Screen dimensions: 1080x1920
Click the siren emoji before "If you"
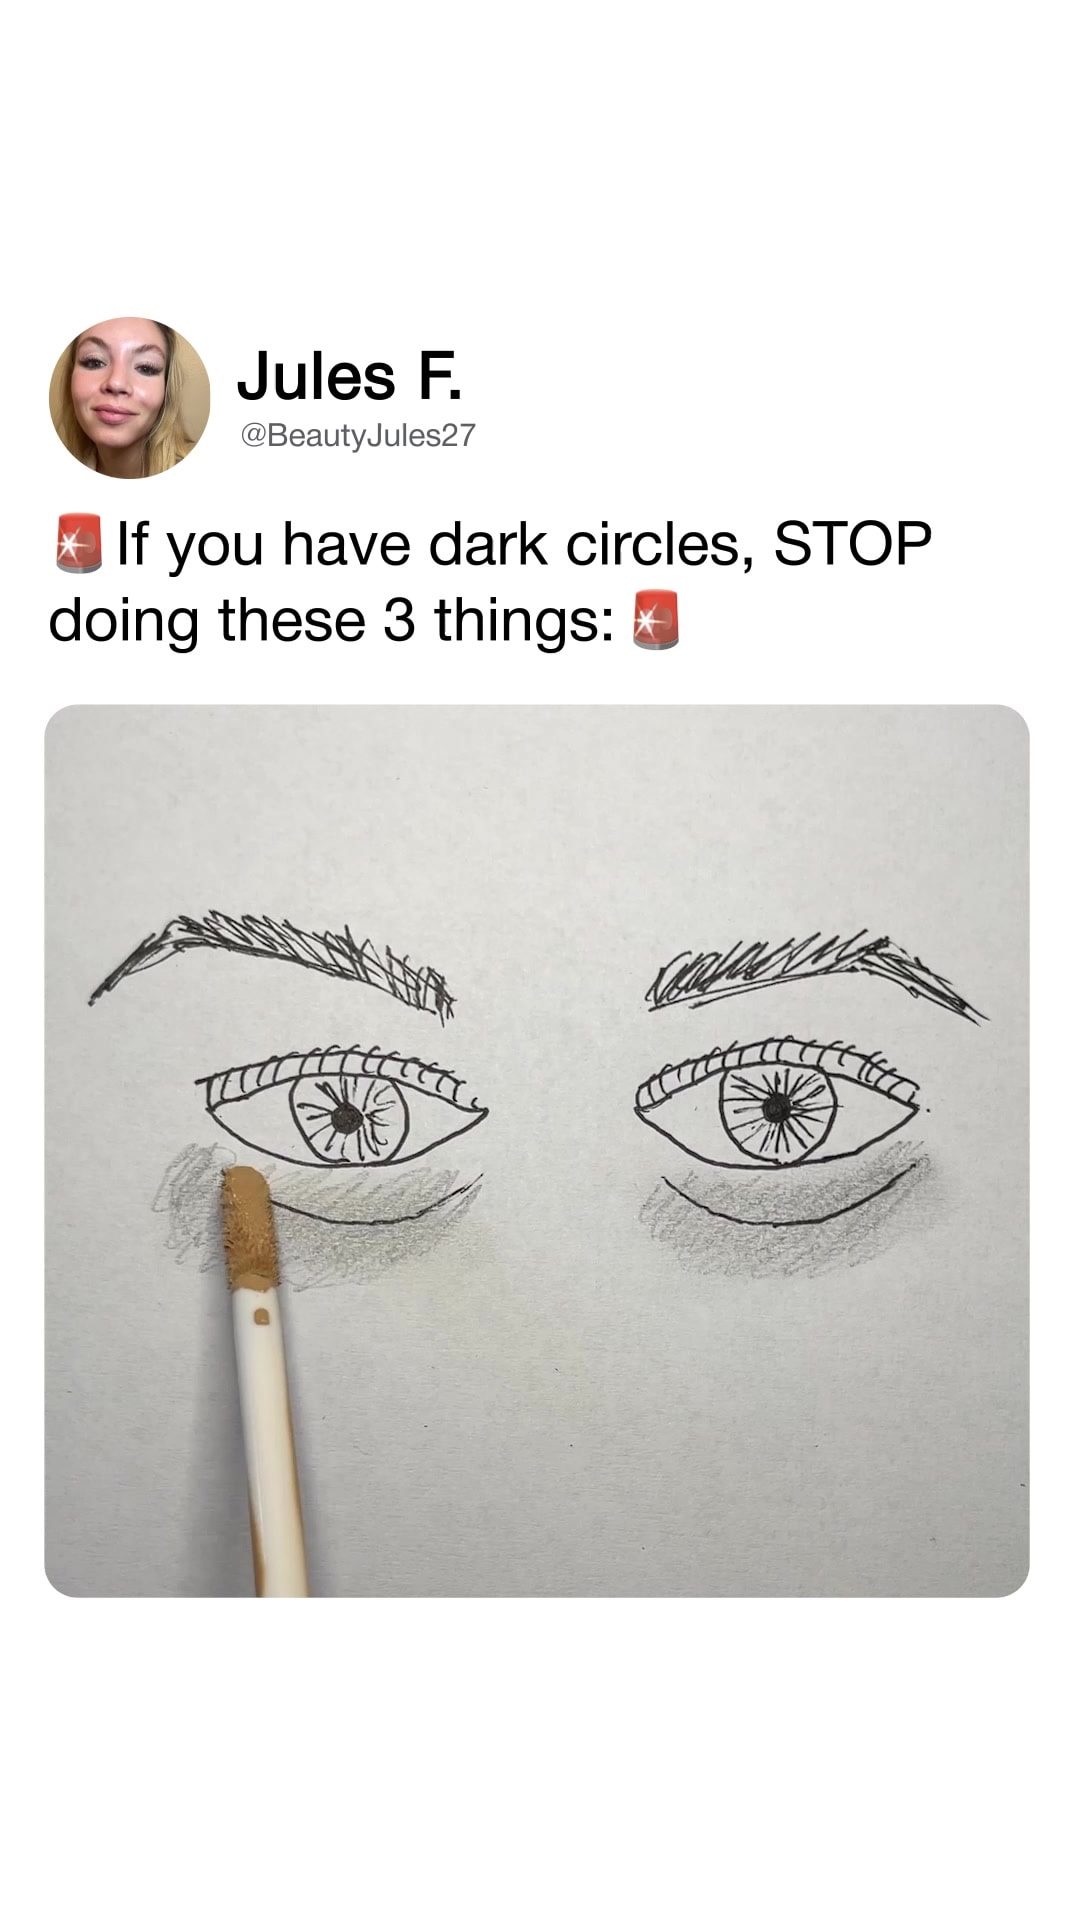click(x=79, y=545)
